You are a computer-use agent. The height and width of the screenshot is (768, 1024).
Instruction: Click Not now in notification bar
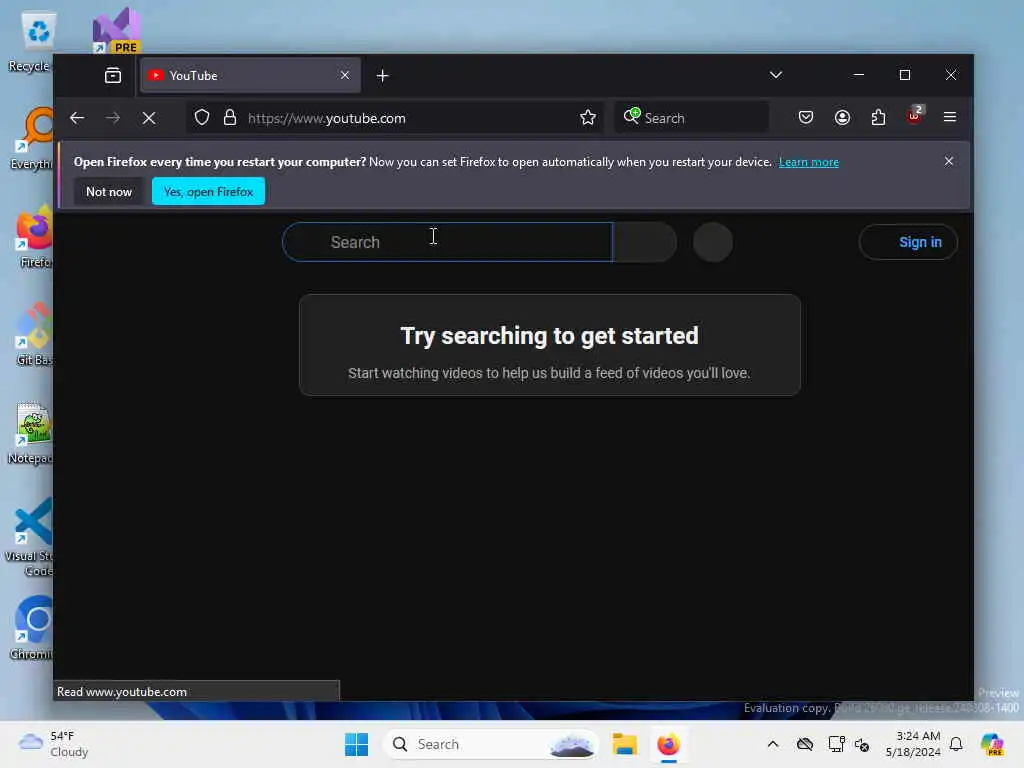(109, 191)
